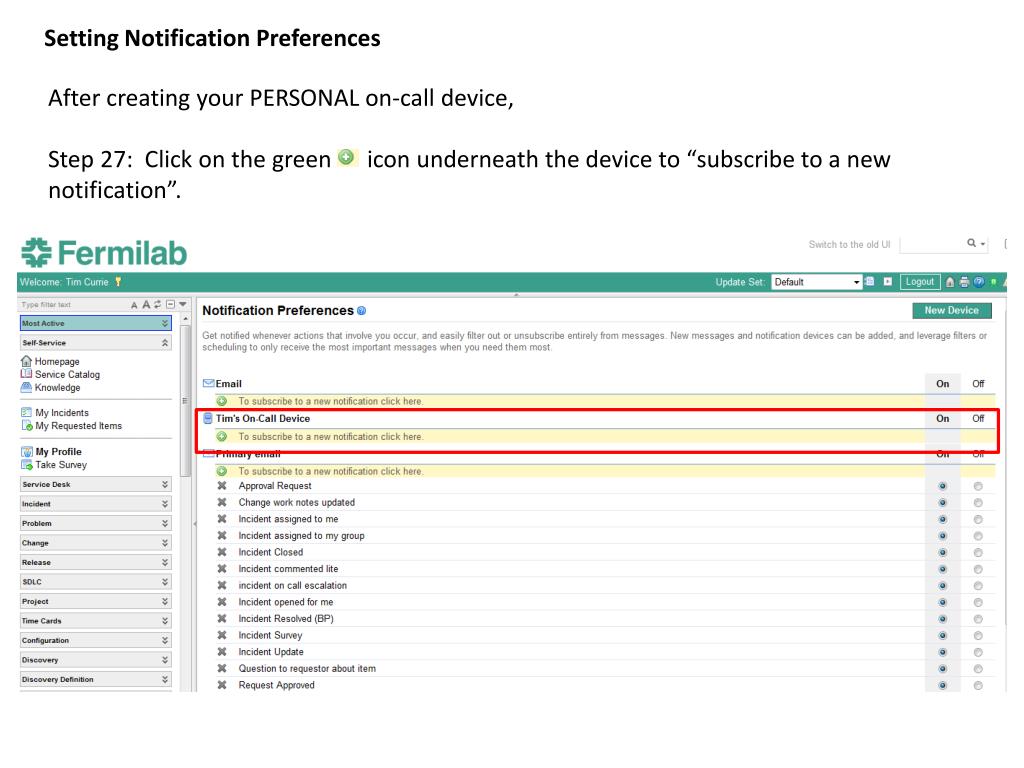
Task: Click the My Requested Items icon
Action: click(27, 425)
